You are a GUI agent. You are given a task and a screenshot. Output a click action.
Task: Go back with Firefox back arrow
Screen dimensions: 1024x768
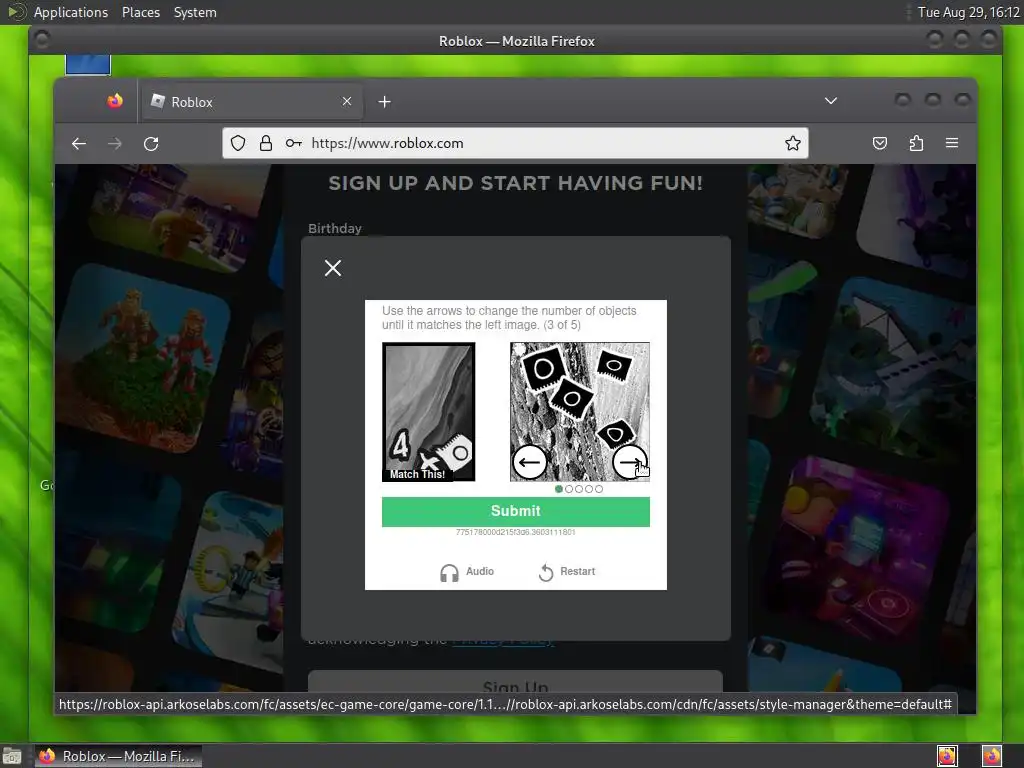(79, 144)
